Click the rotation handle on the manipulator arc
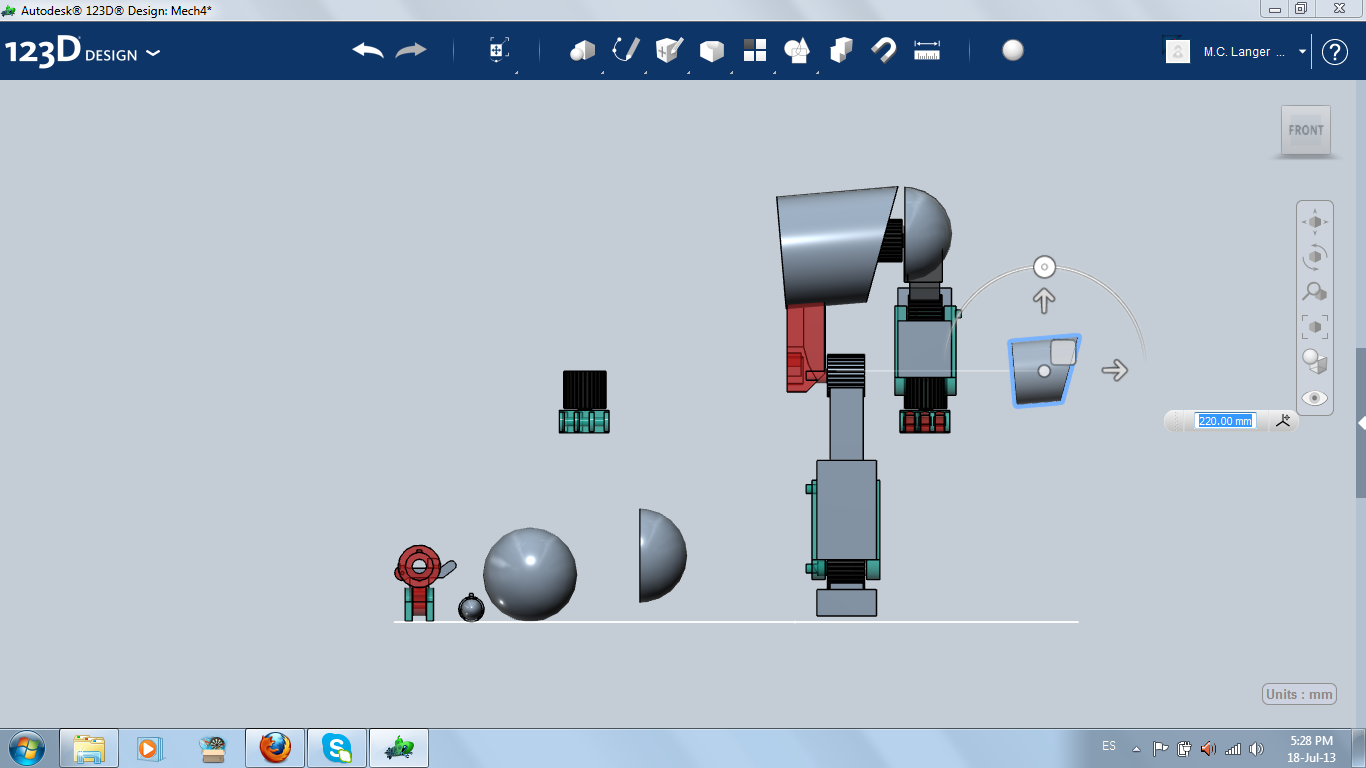Viewport: 1366px width, 768px height. [x=1044, y=267]
